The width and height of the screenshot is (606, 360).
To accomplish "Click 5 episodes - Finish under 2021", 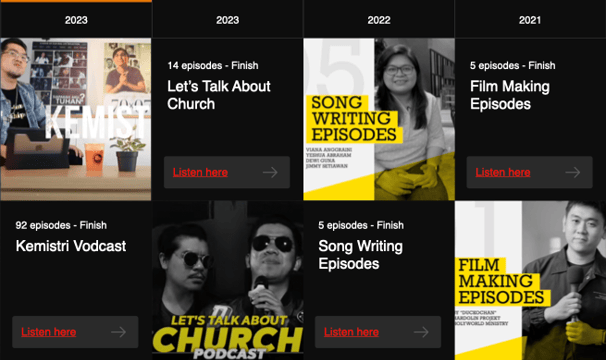I will click(x=512, y=65).
